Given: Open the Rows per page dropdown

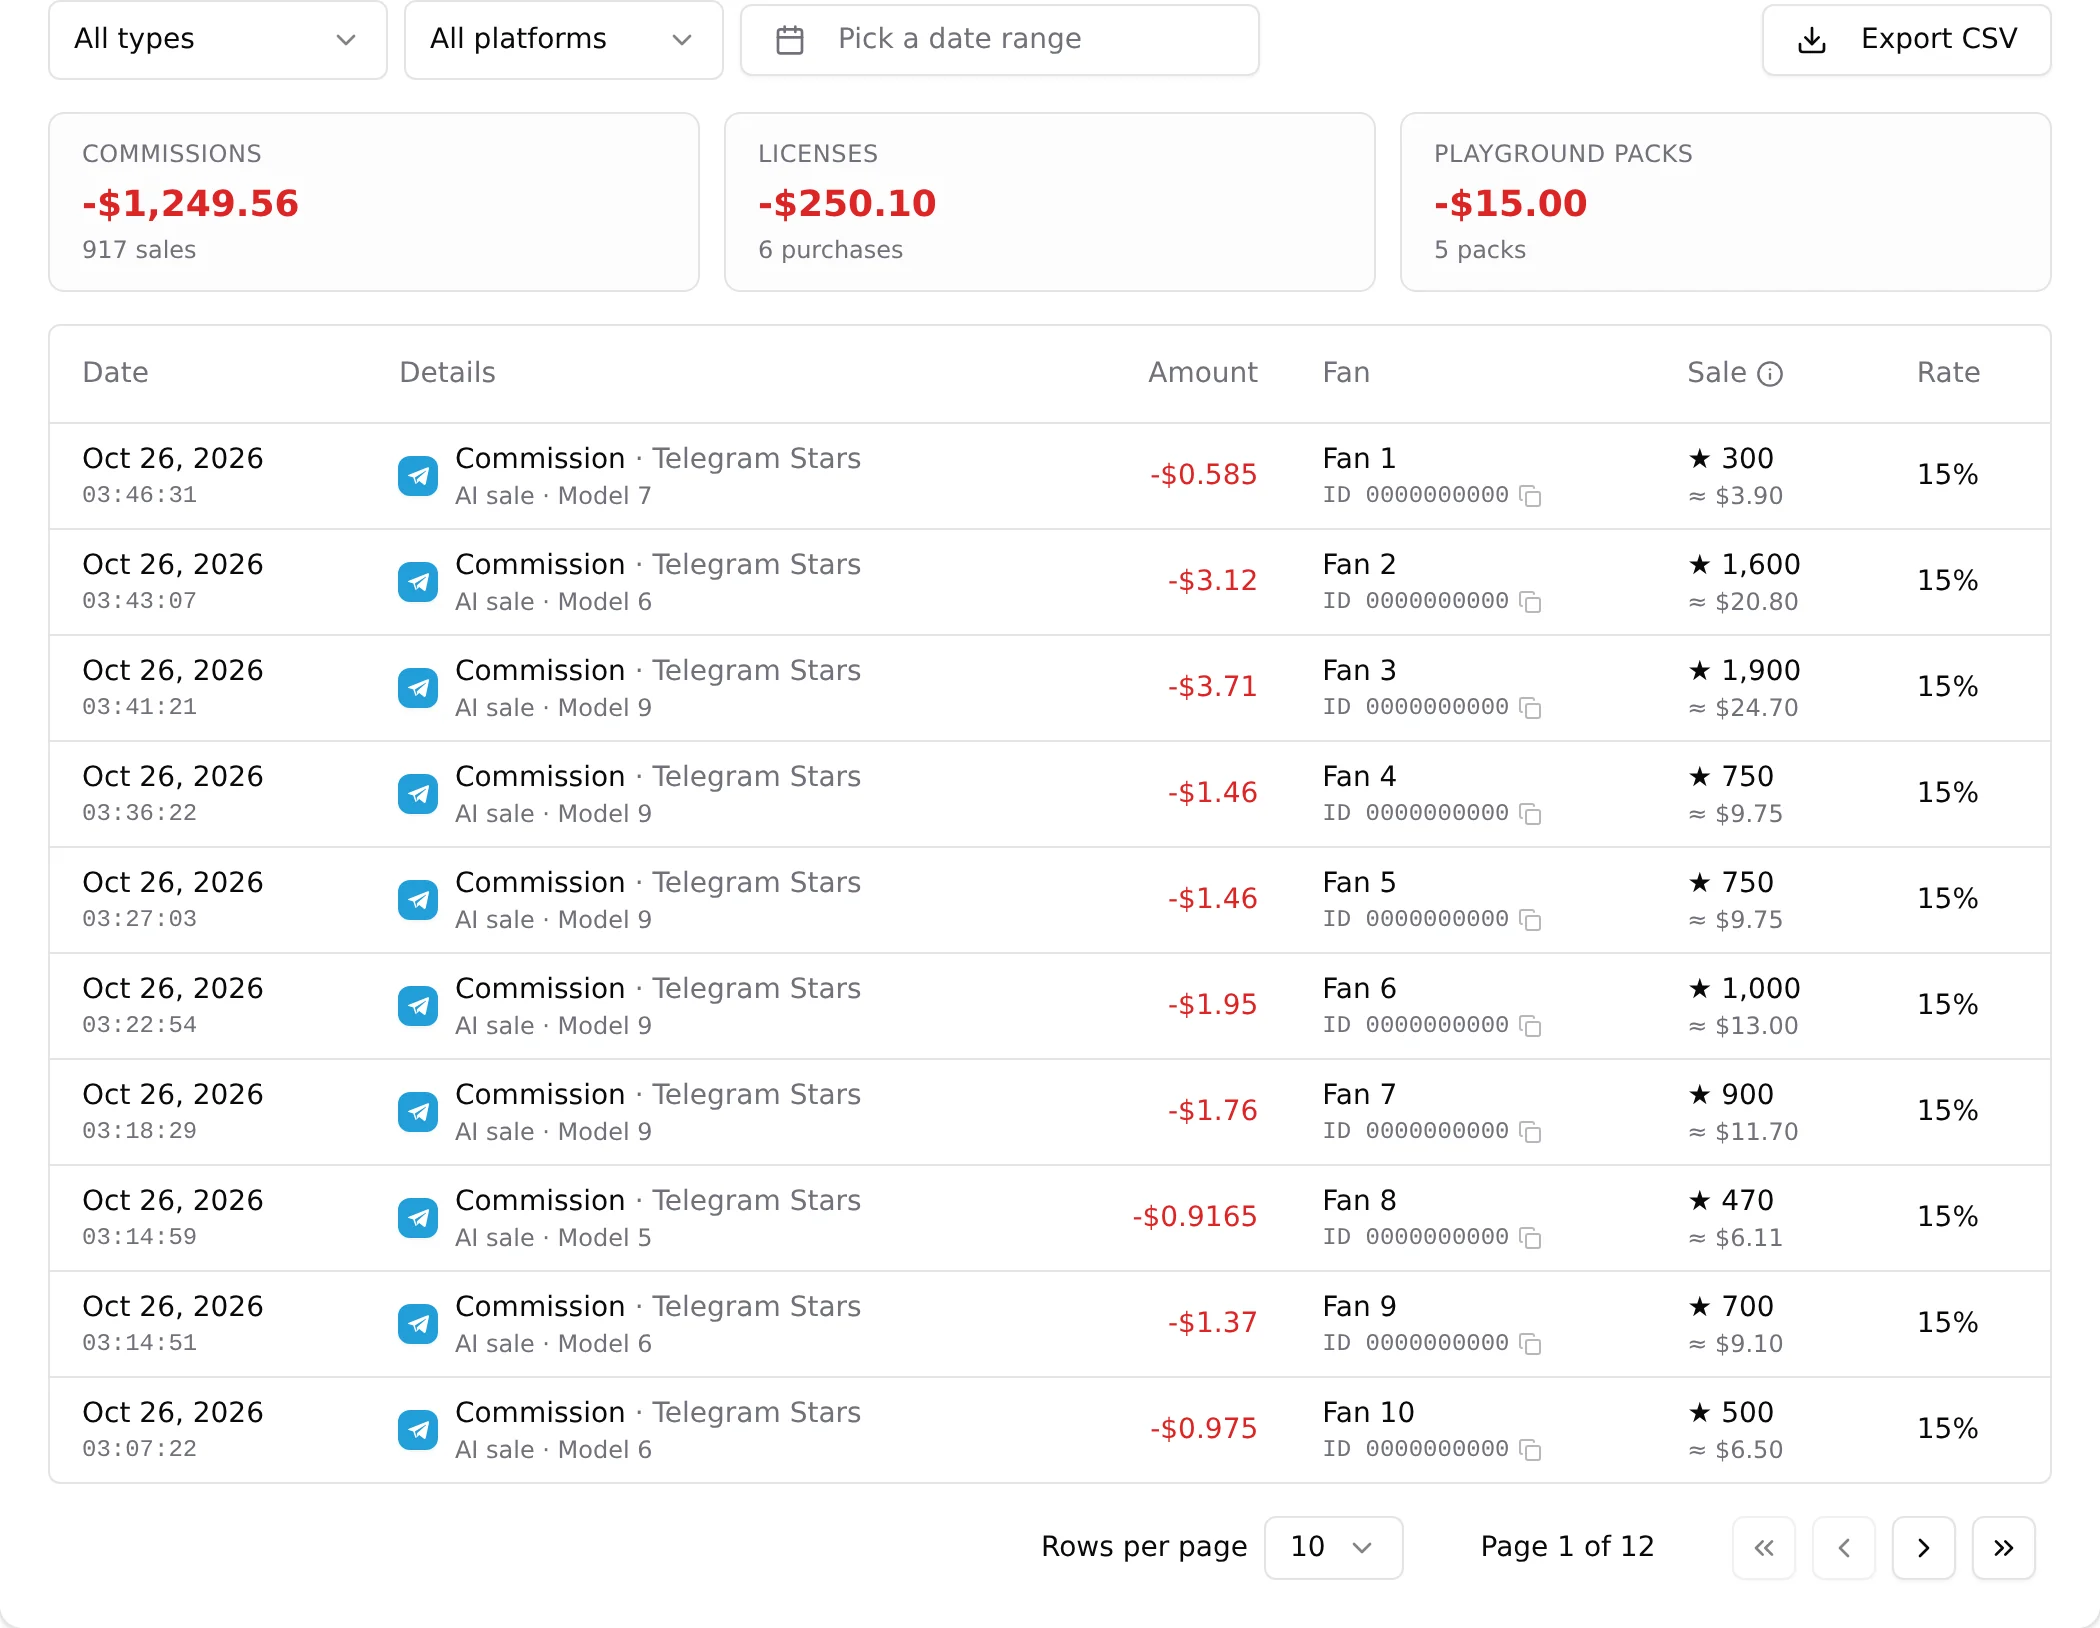Looking at the screenshot, I should coord(1333,1547).
